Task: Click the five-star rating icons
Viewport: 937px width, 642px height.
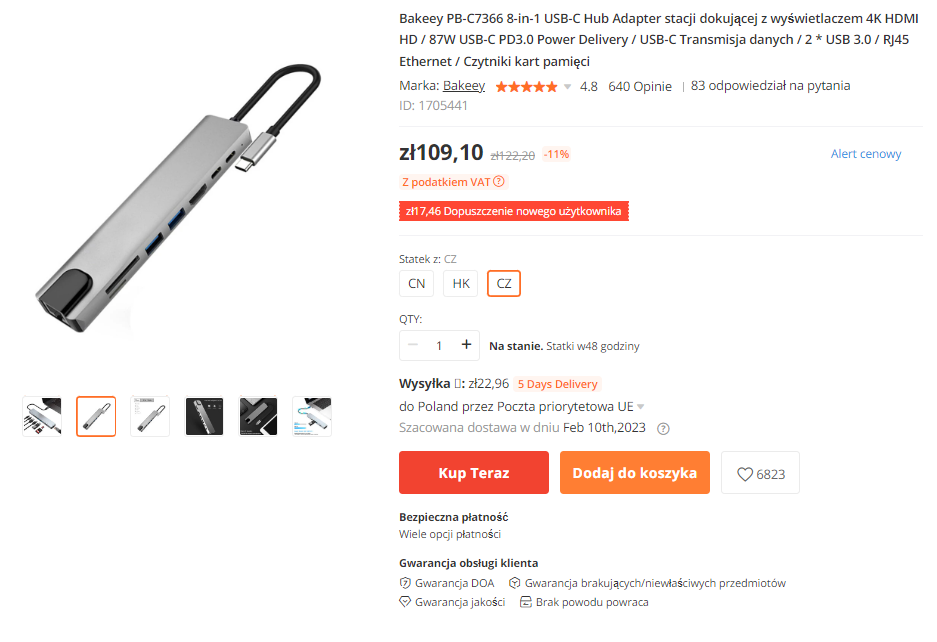Action: click(x=526, y=87)
